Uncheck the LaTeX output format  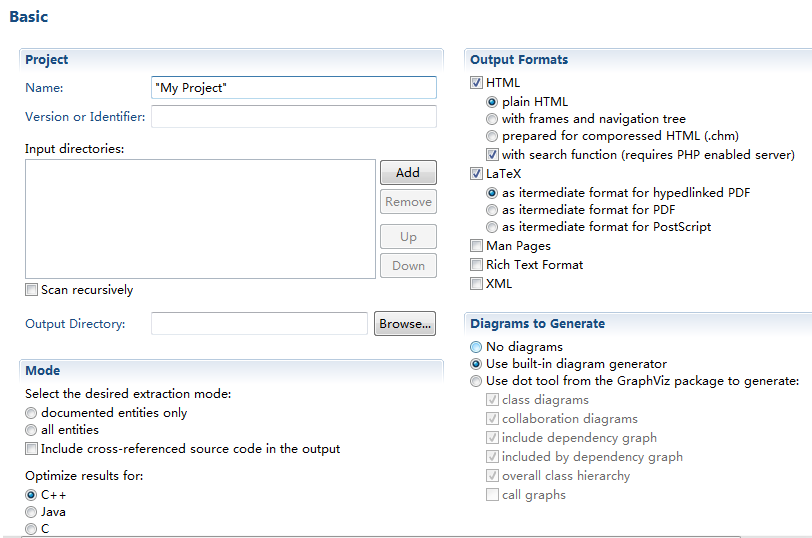coord(476,173)
